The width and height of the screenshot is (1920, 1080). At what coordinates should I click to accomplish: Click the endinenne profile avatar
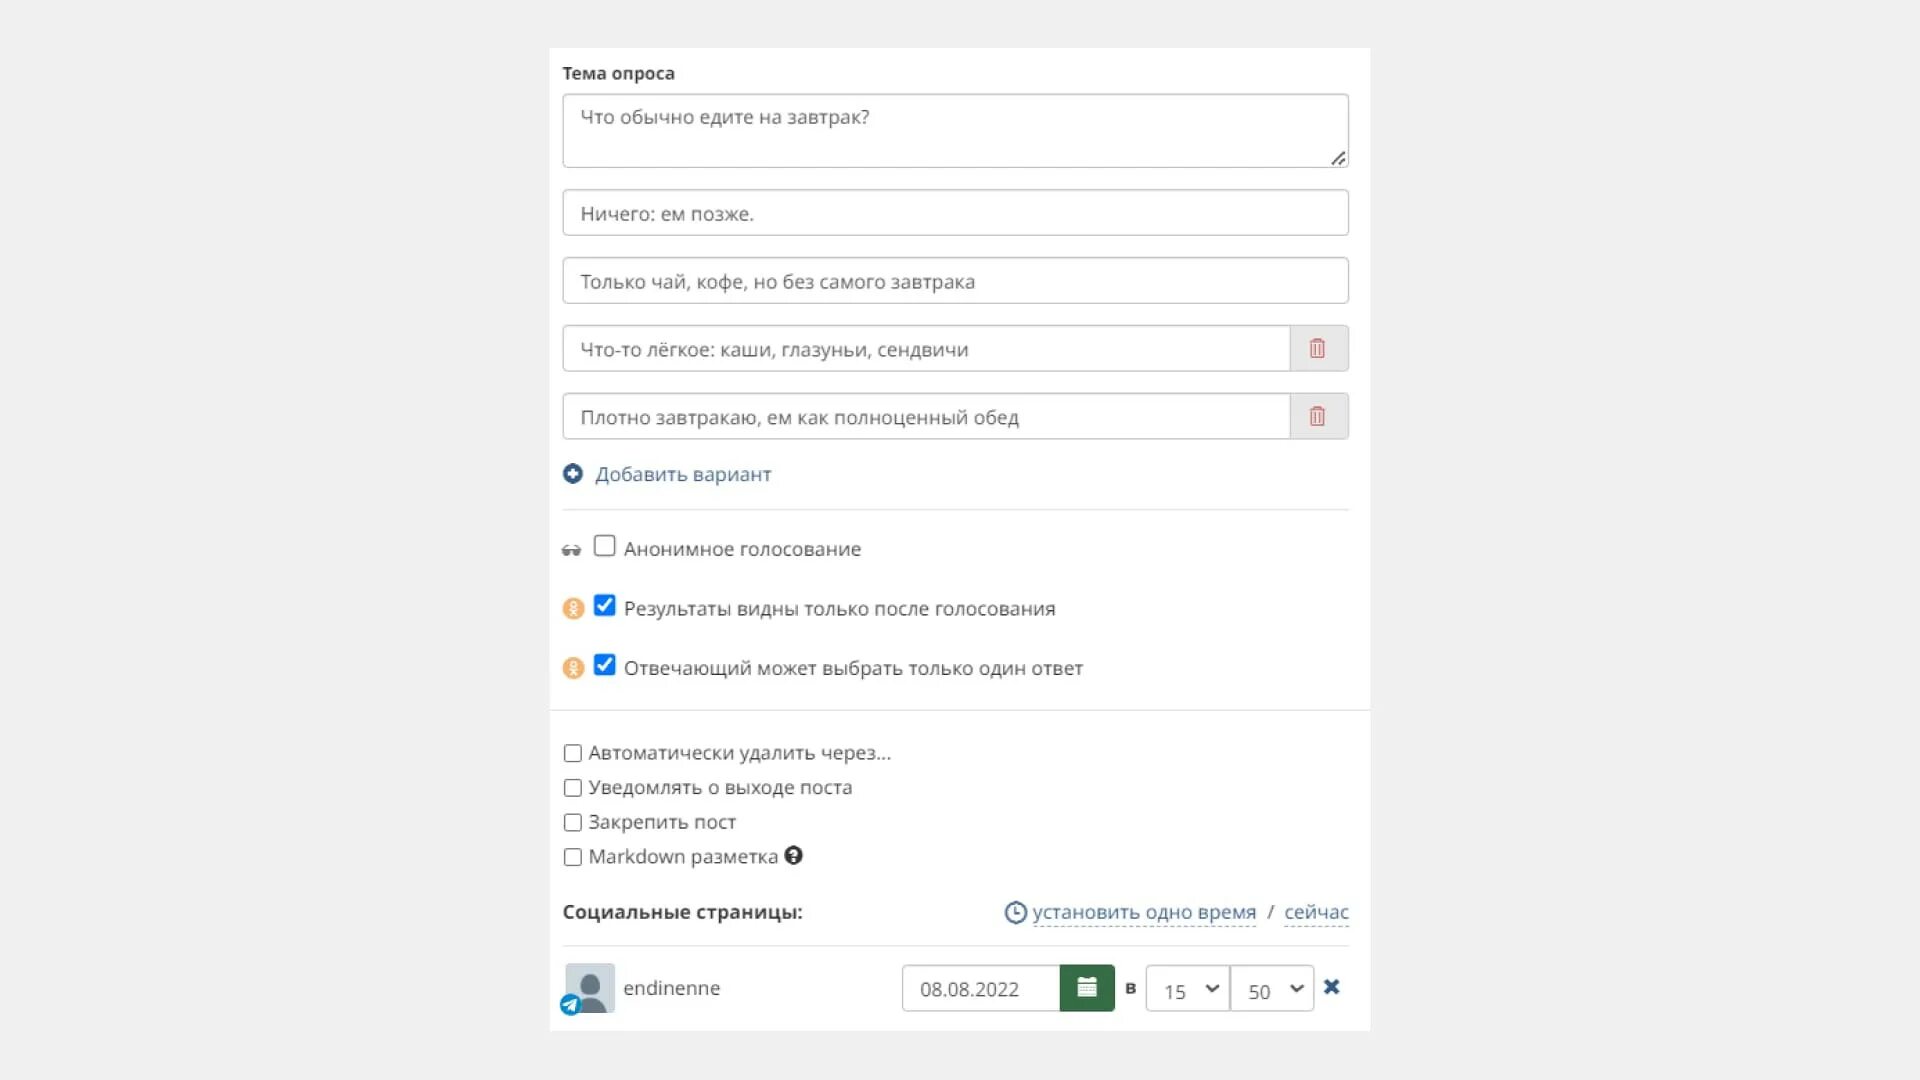tap(590, 988)
